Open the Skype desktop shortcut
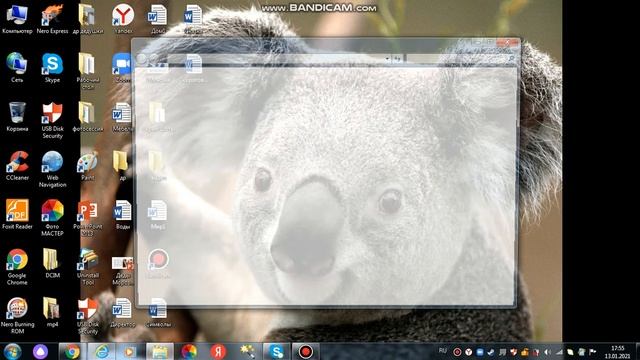 (52, 68)
